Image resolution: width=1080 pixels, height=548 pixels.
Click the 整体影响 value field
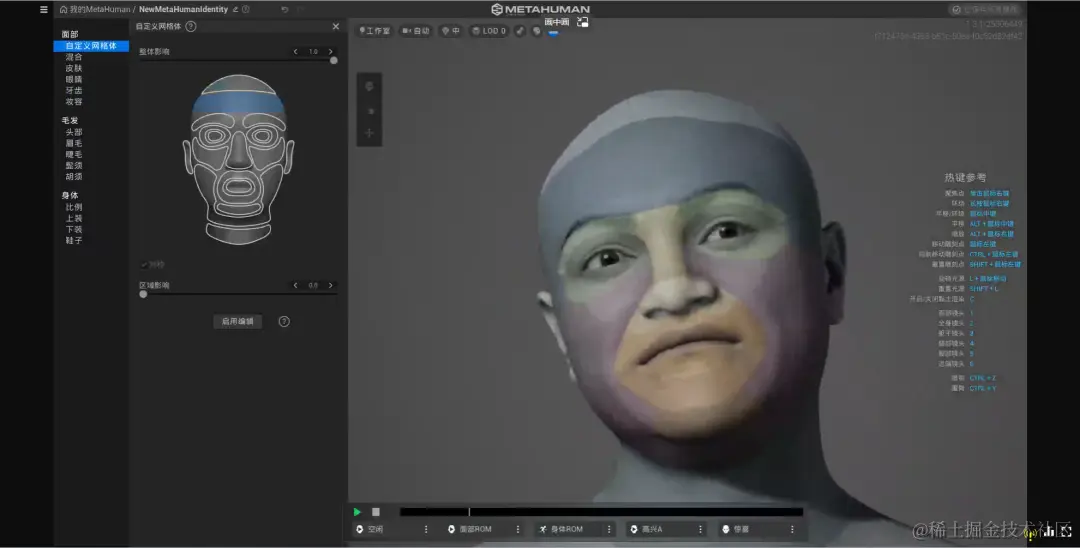point(313,52)
